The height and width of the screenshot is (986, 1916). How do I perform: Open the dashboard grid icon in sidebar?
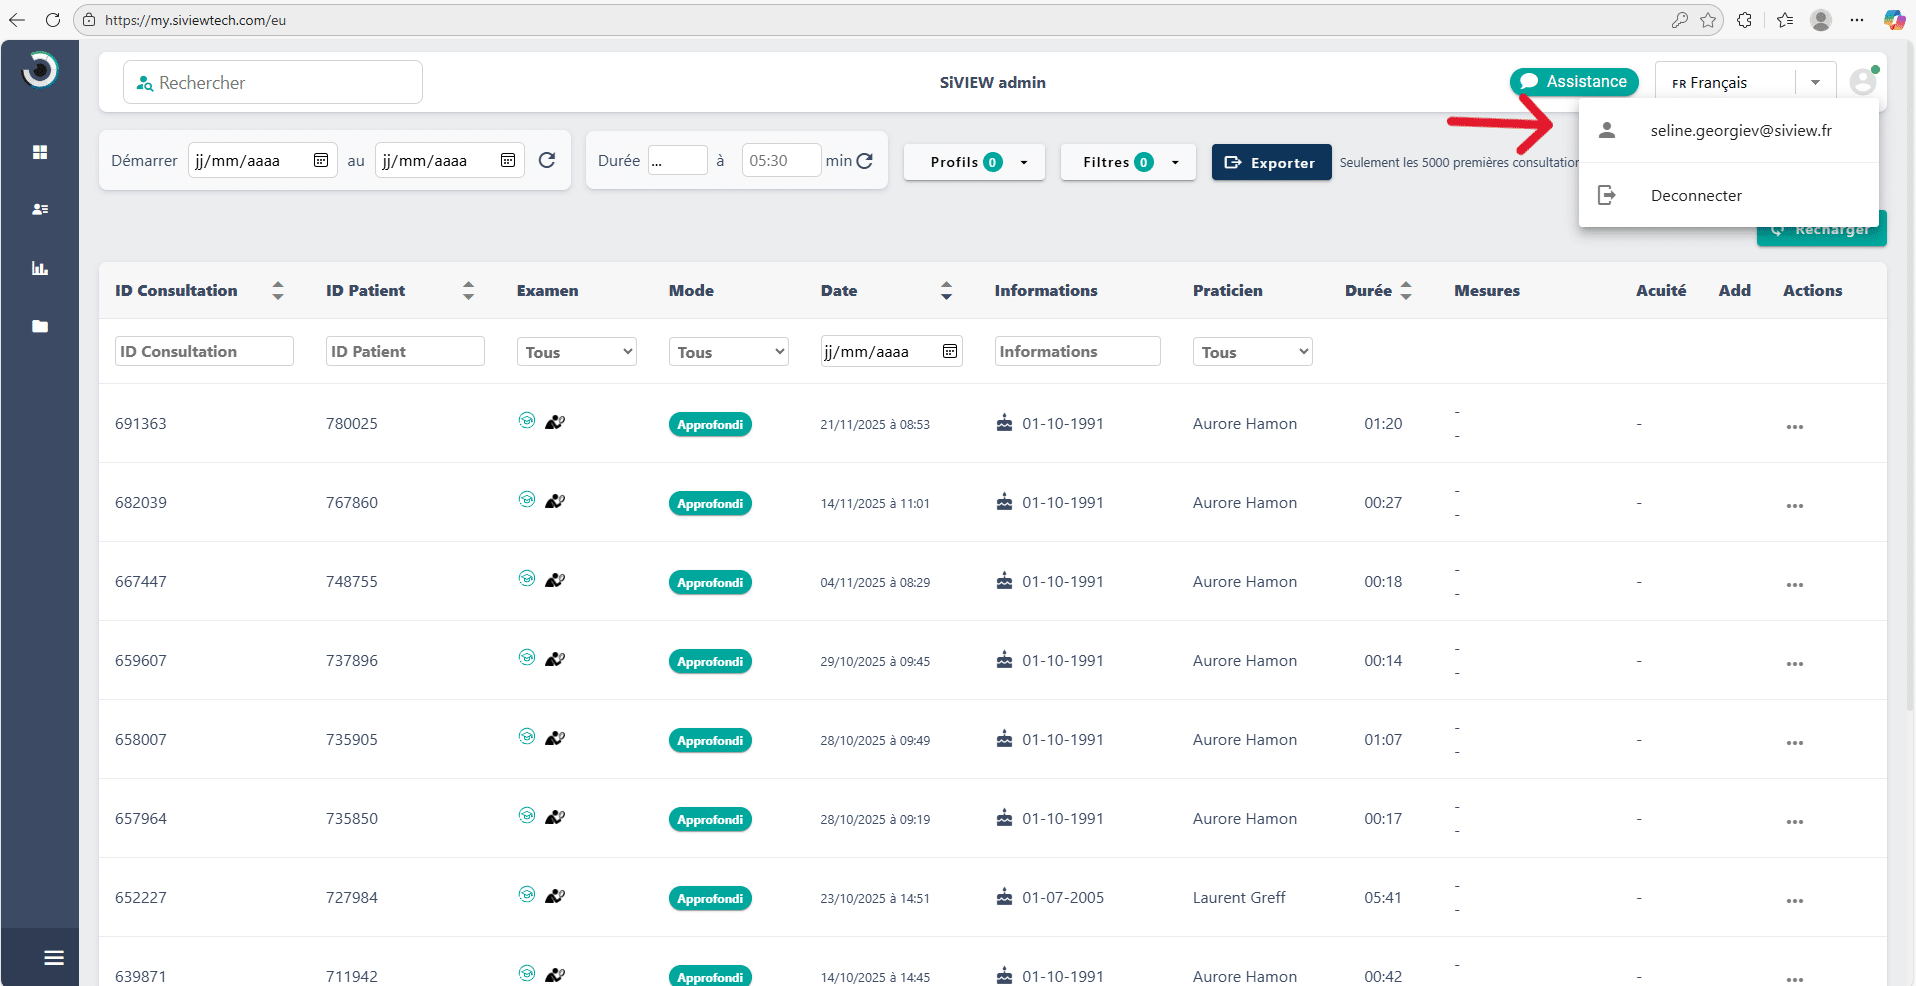point(40,152)
